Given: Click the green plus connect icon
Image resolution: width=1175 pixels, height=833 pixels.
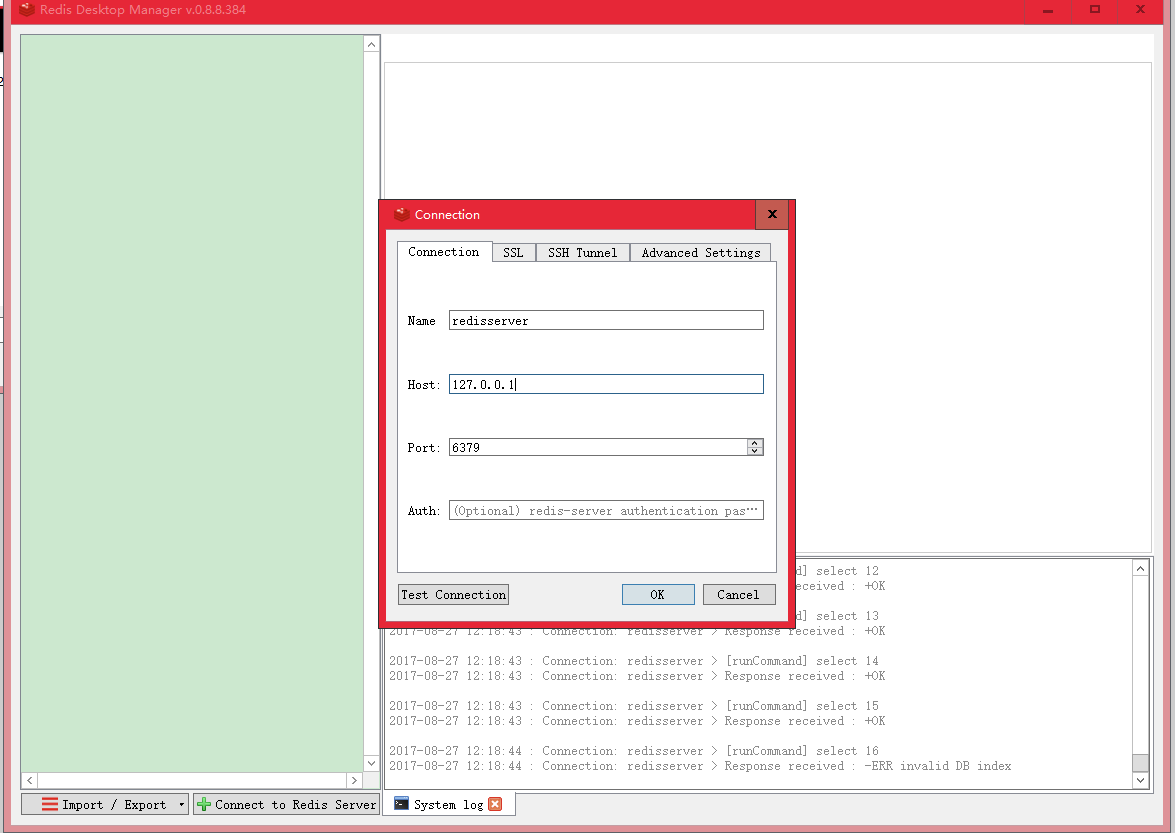Looking at the screenshot, I should tap(203, 805).
